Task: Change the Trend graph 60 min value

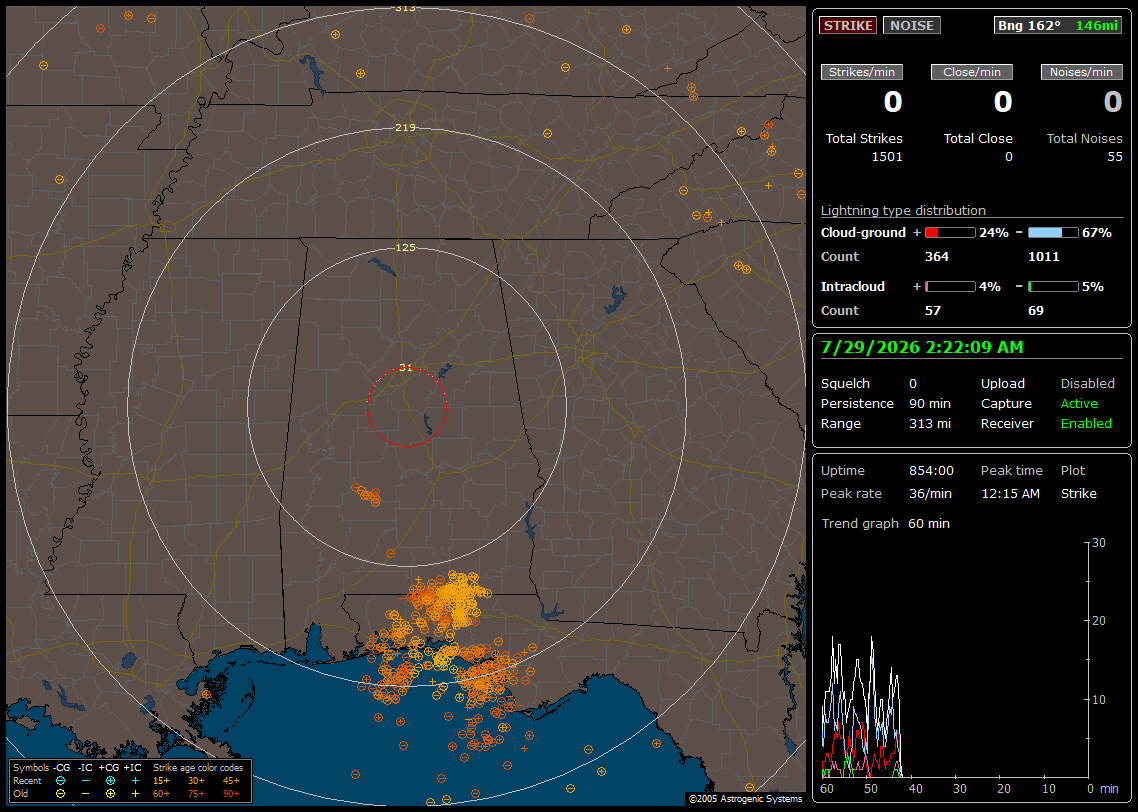Action: 928,523
